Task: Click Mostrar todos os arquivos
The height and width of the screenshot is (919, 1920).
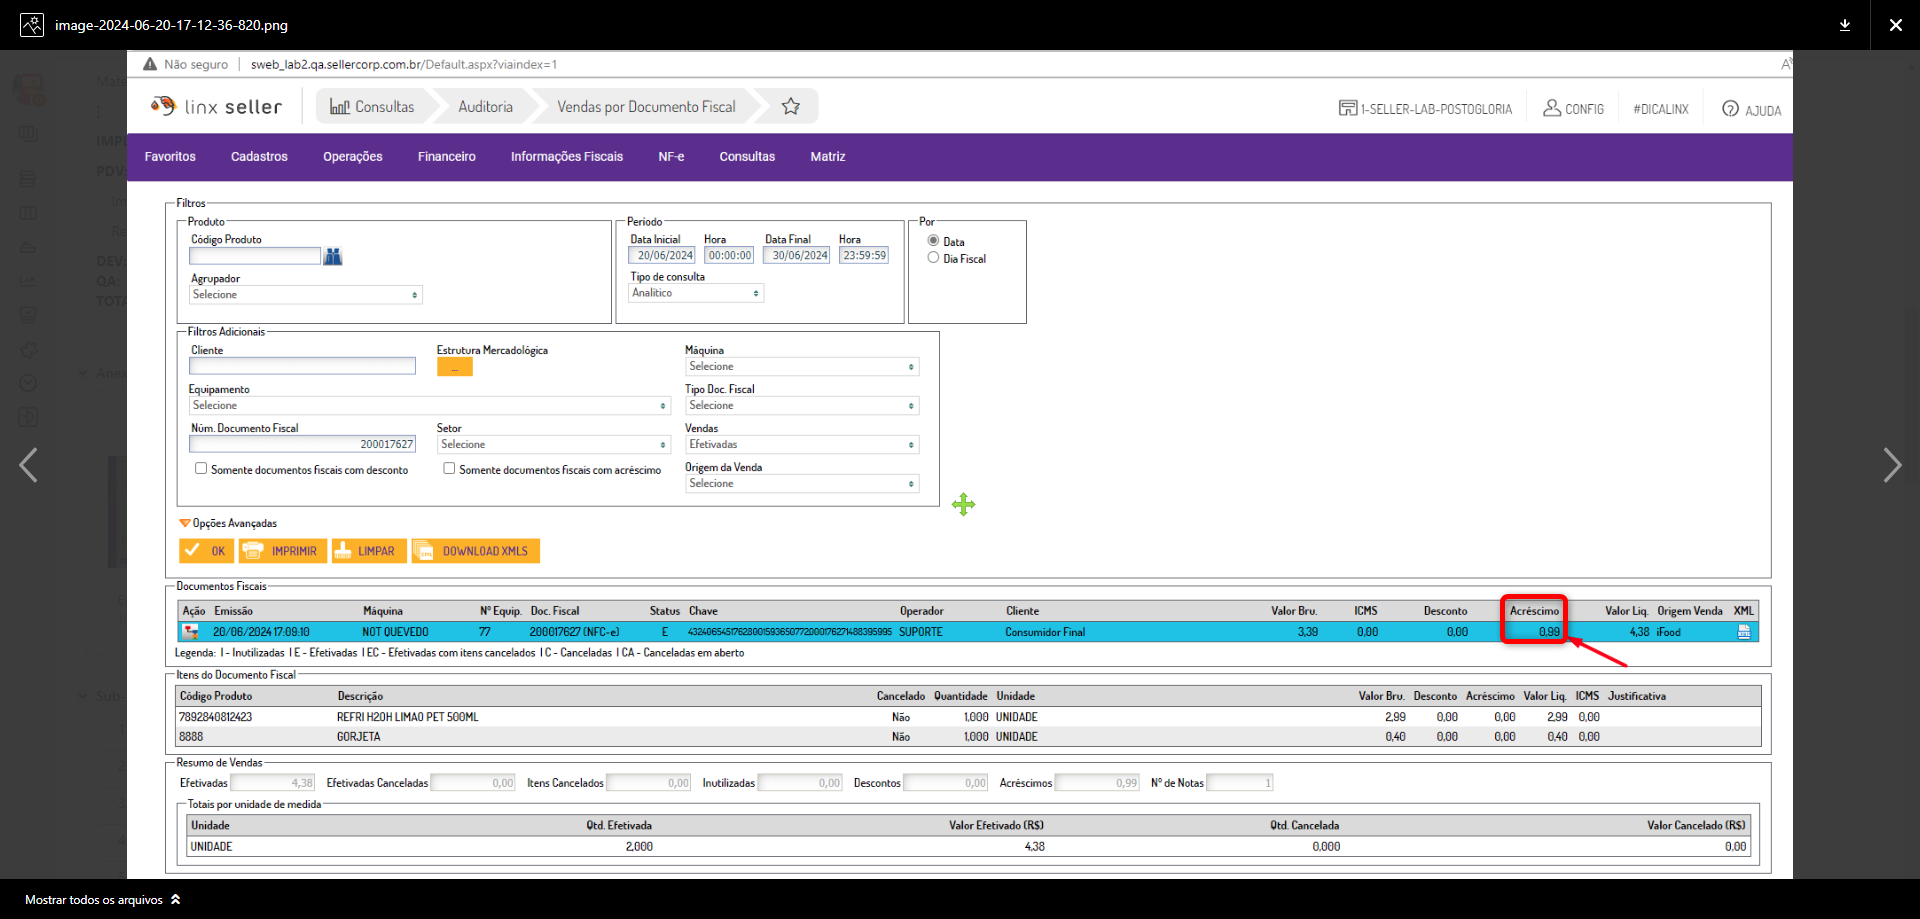Action: pyautogui.click(x=103, y=900)
